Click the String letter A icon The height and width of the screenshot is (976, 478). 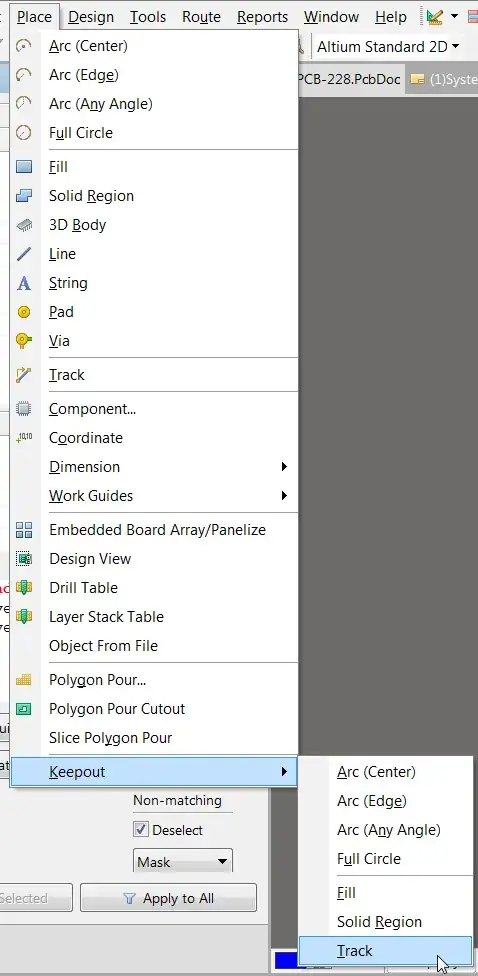point(24,283)
